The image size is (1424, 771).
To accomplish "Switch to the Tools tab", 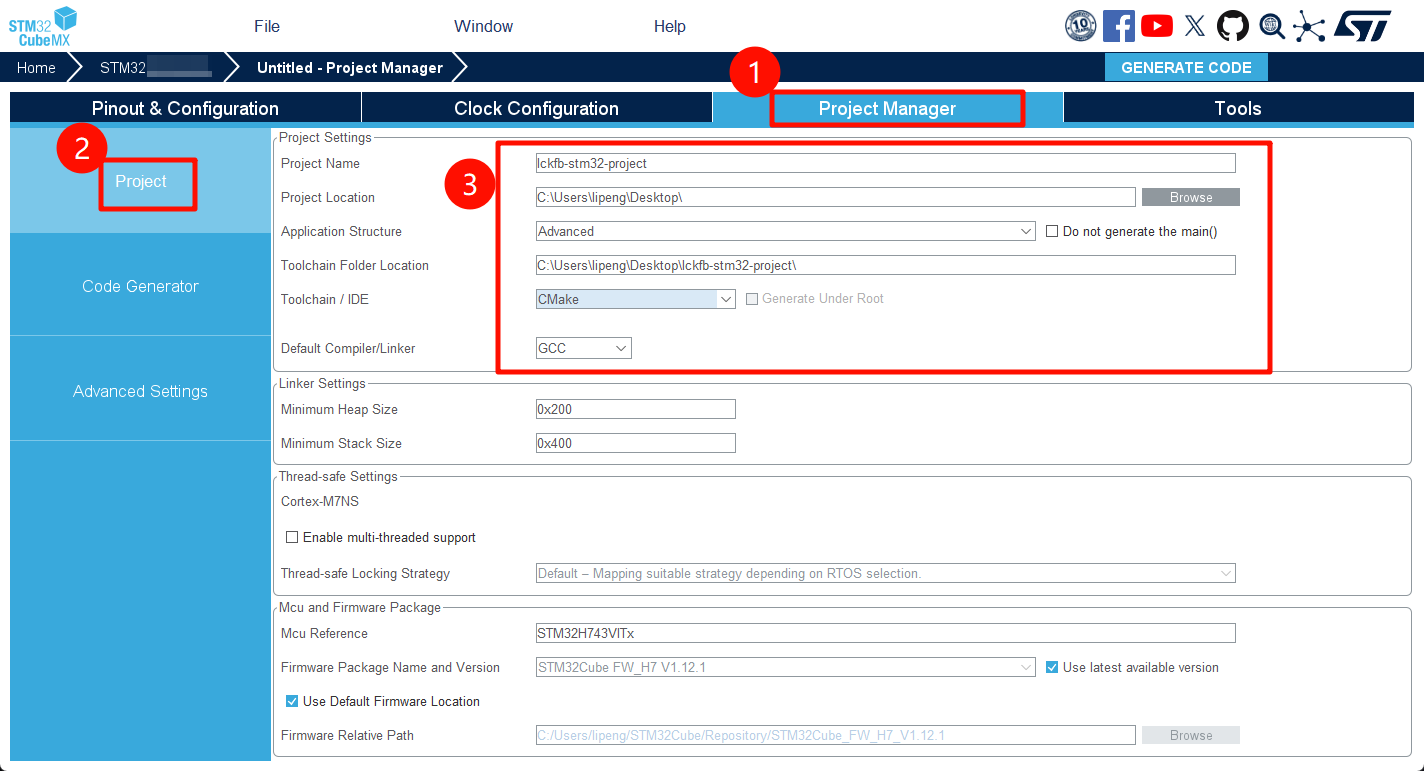I will coord(1238,108).
